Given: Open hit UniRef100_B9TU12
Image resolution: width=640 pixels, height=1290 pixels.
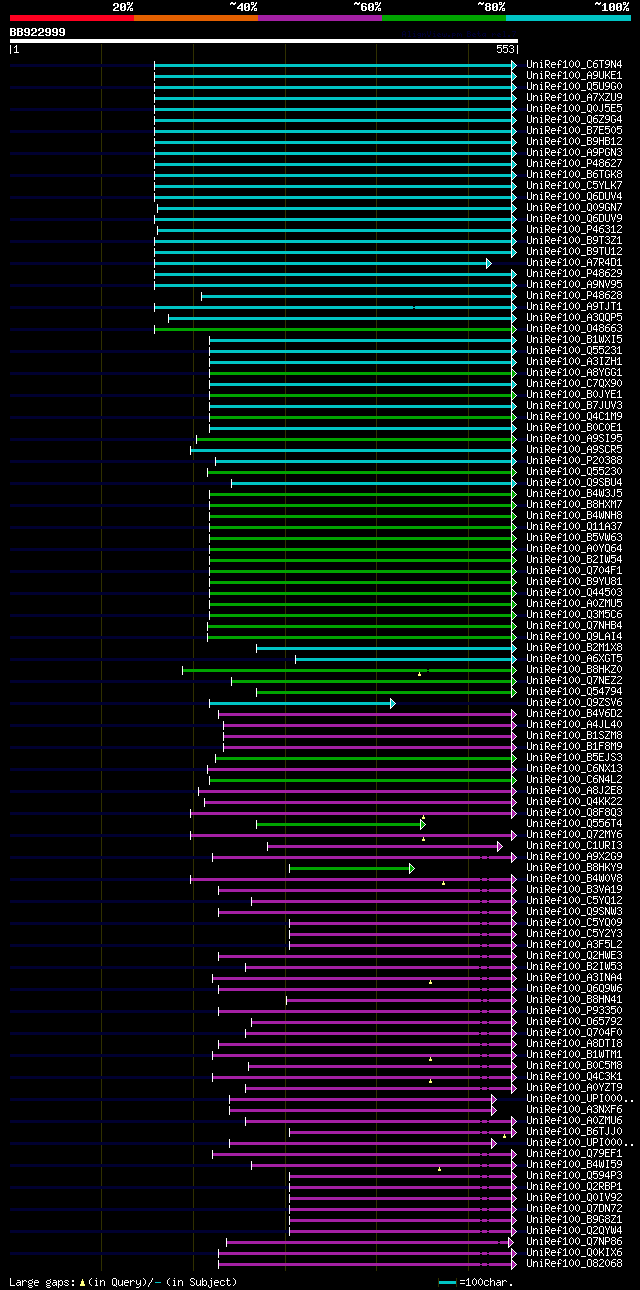Looking at the screenshot, I should coord(574,251).
